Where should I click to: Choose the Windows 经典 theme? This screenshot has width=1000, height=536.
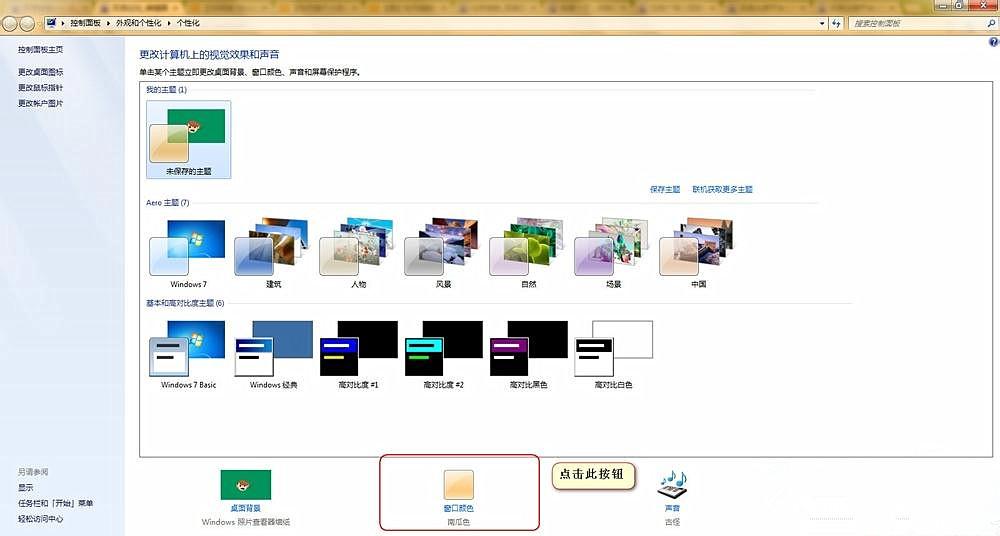coord(273,354)
